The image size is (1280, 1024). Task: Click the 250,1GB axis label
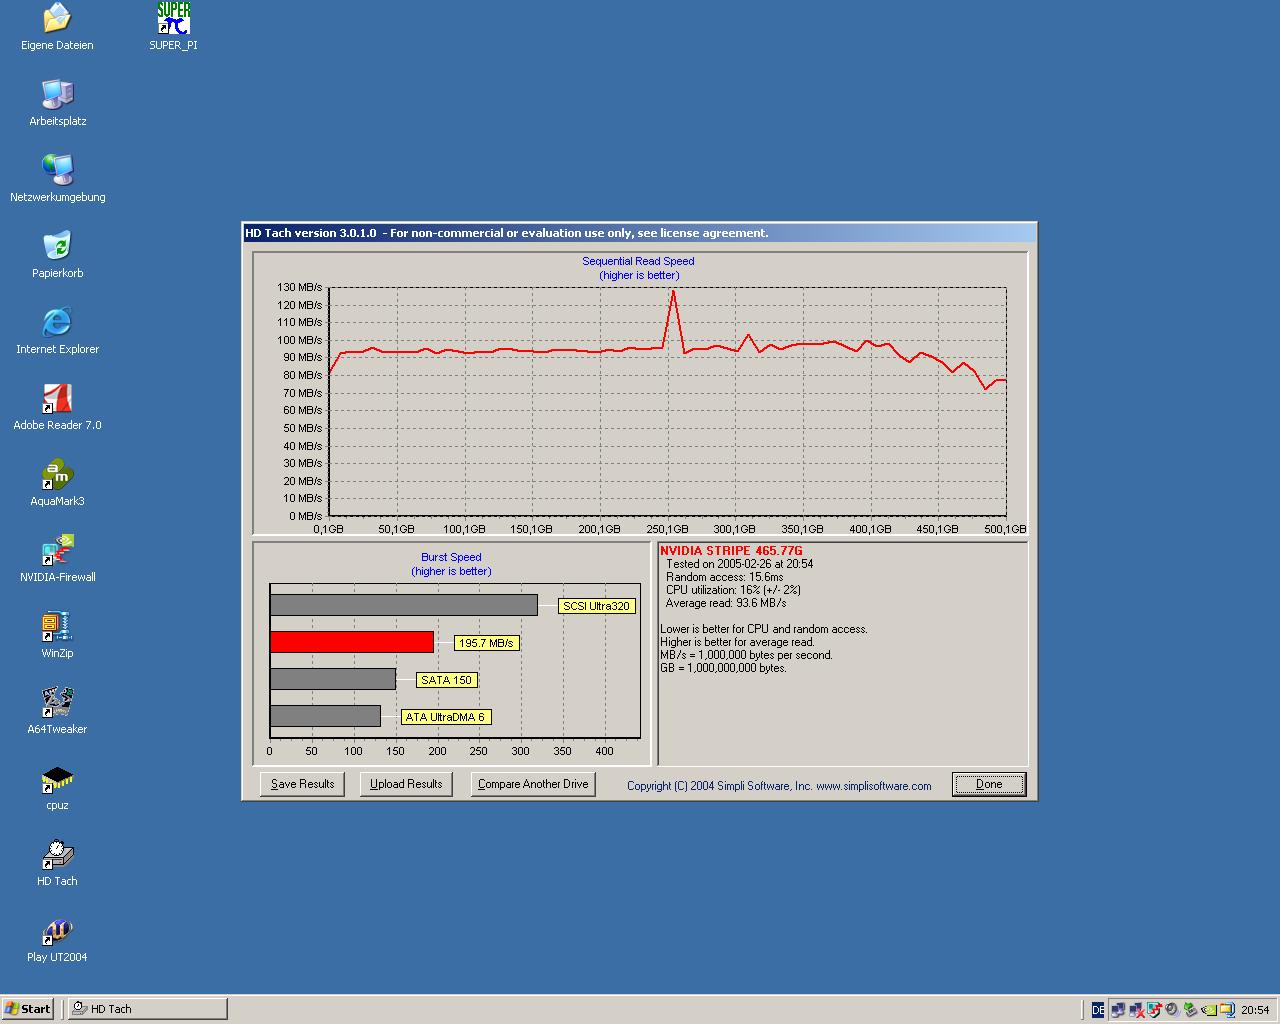click(x=666, y=529)
